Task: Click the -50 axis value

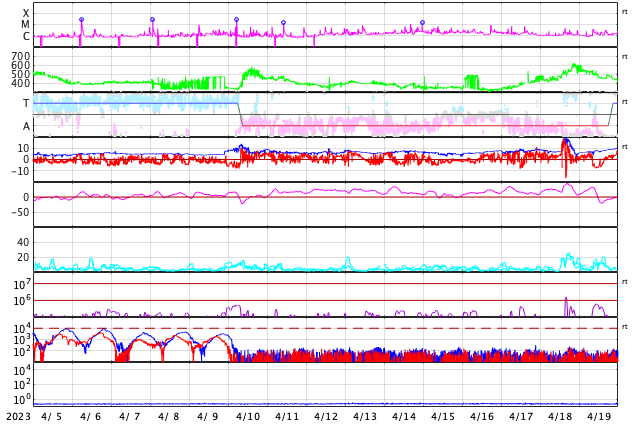Action: coord(20,212)
